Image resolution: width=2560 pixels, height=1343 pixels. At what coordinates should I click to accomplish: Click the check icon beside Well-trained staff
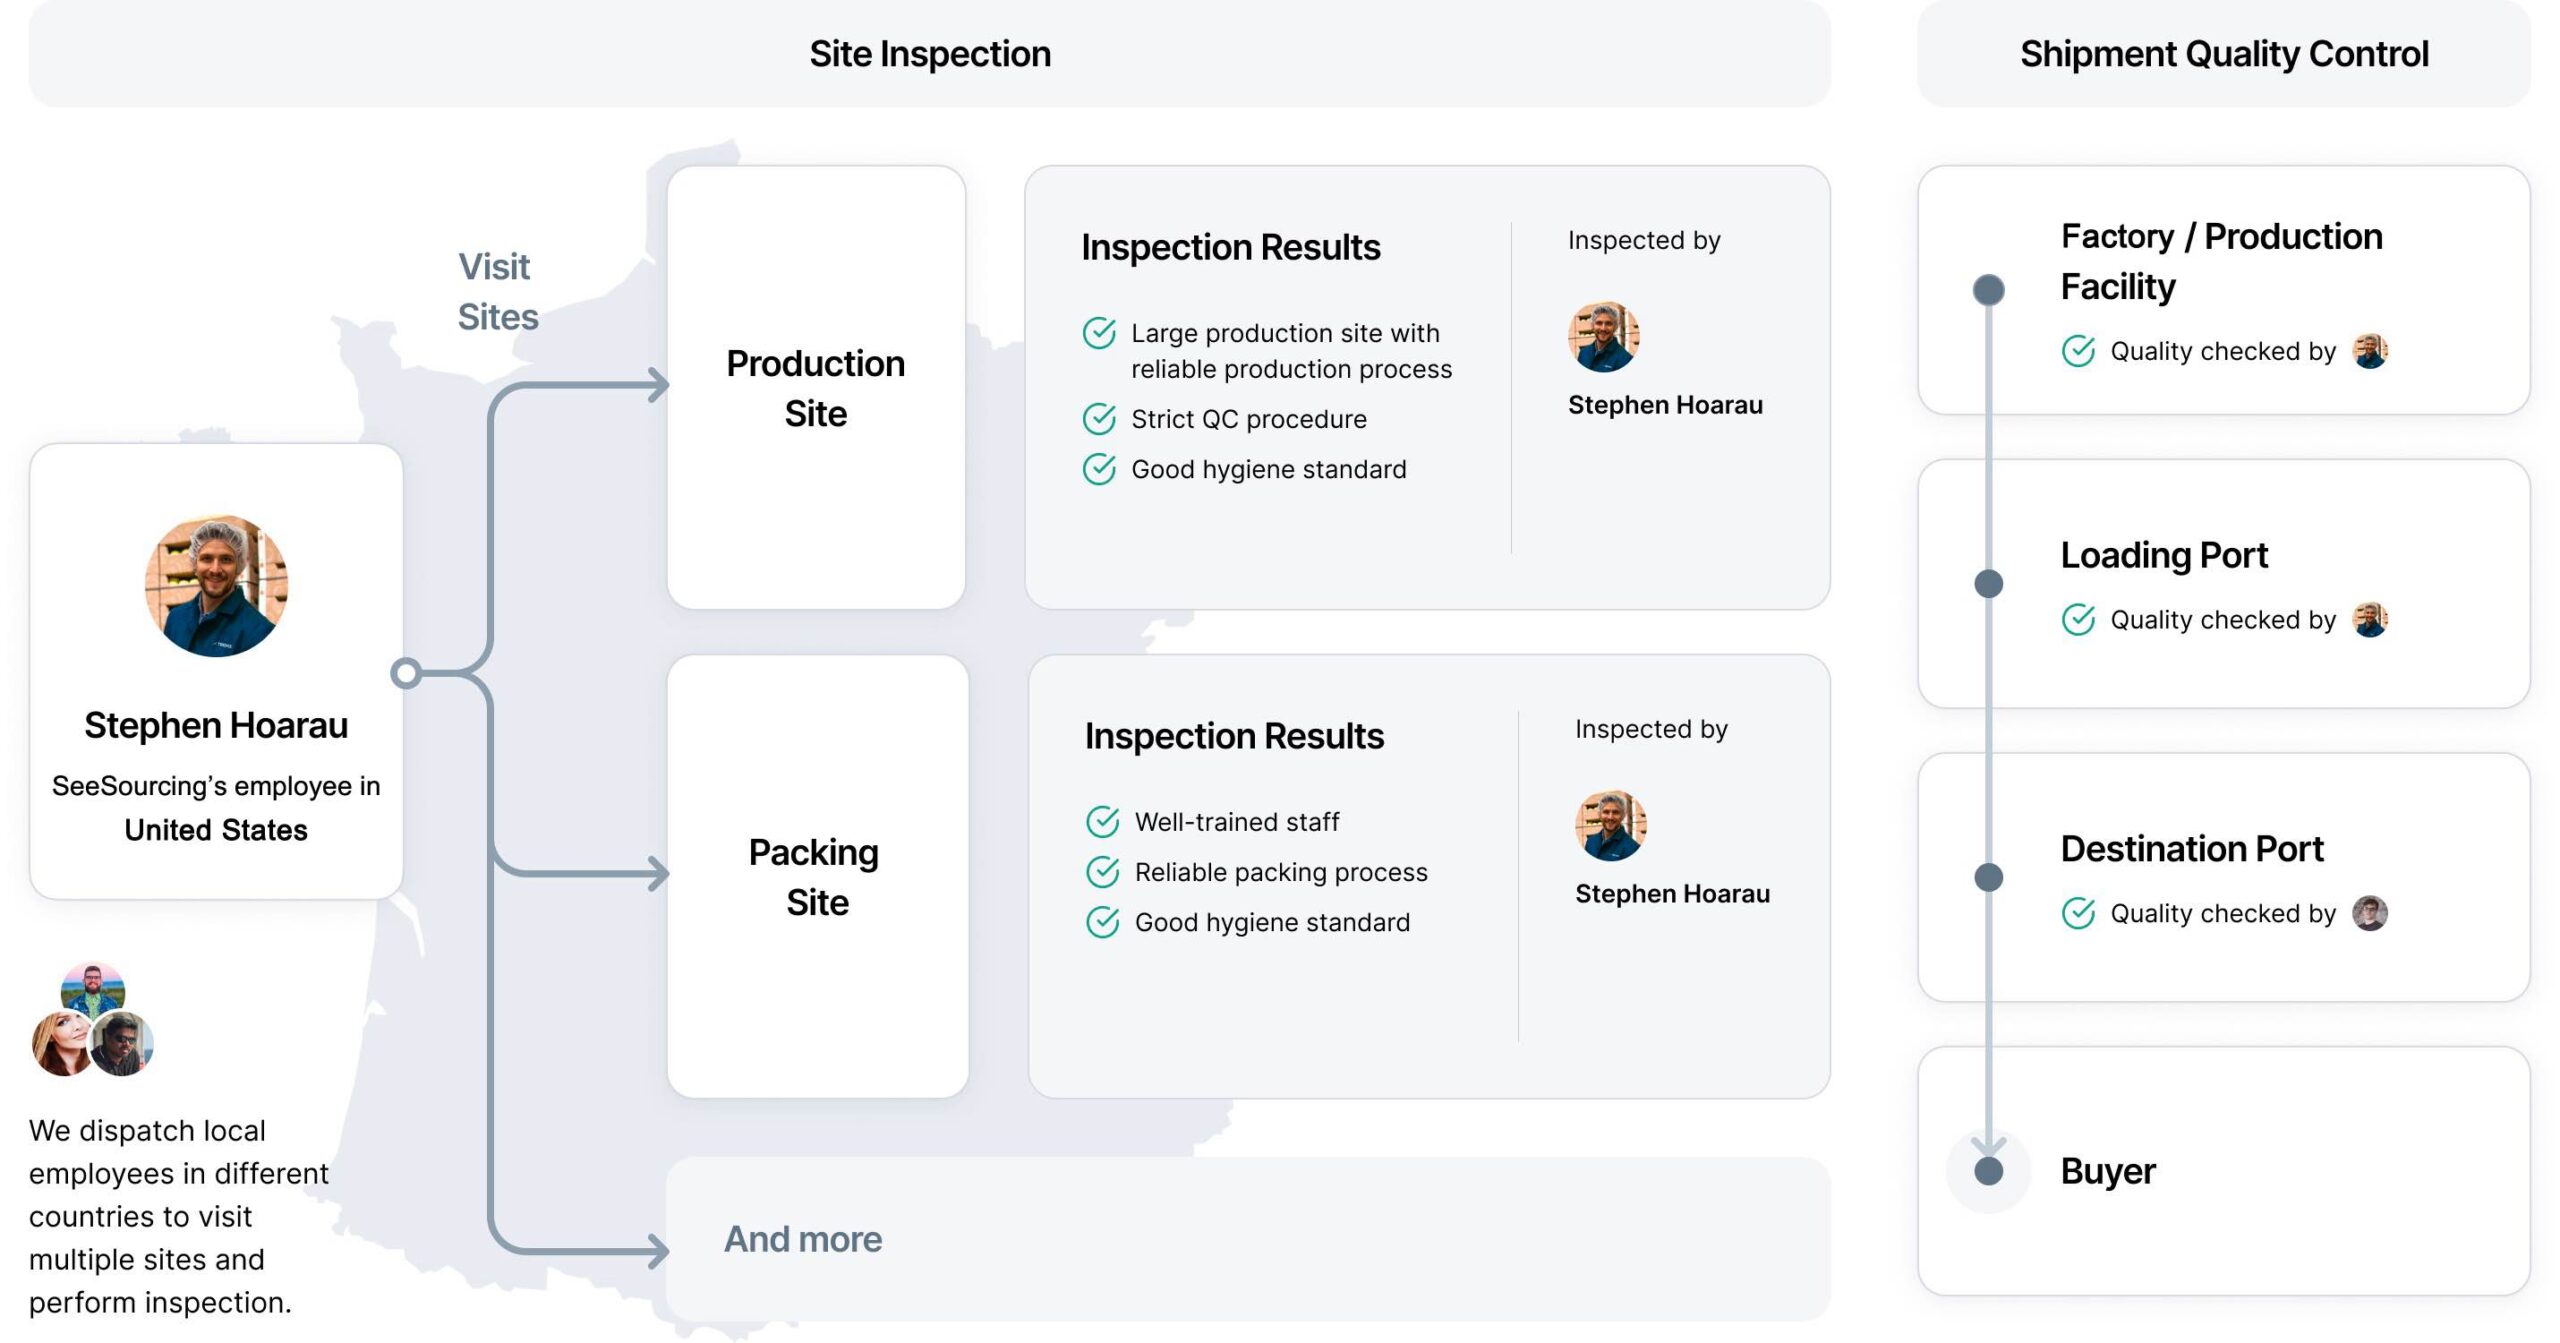[x=1102, y=822]
